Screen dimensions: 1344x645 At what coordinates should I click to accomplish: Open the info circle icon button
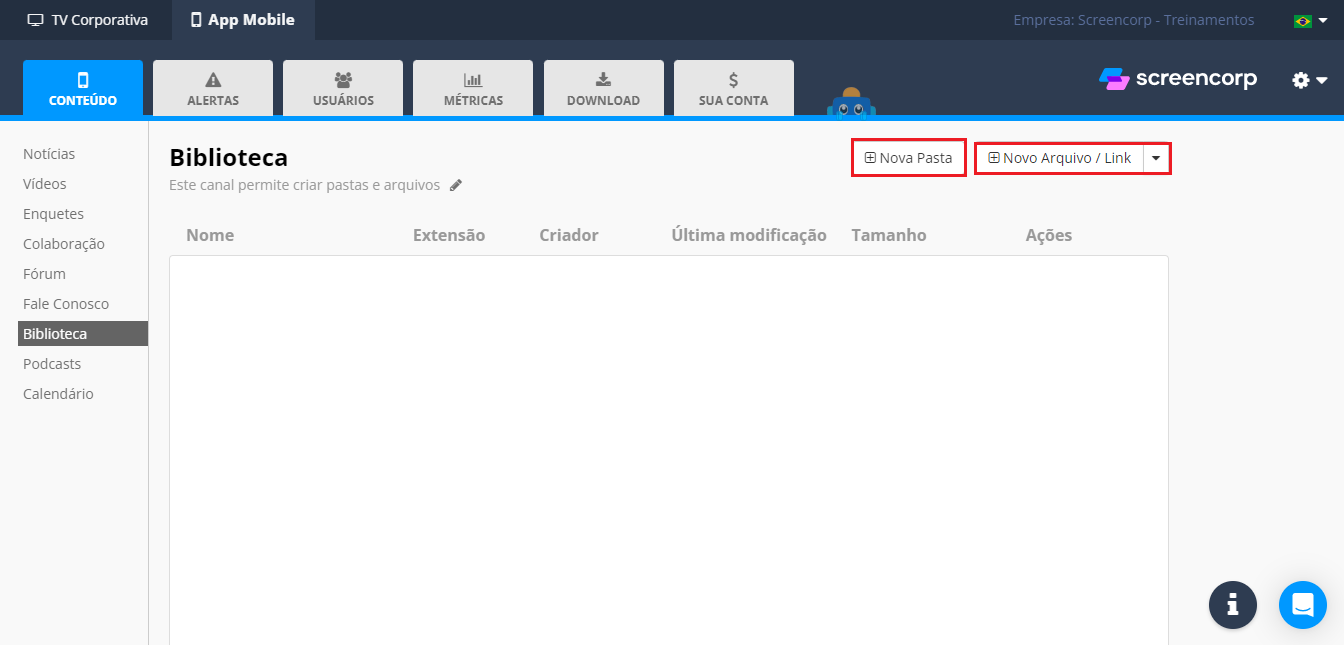1232,605
